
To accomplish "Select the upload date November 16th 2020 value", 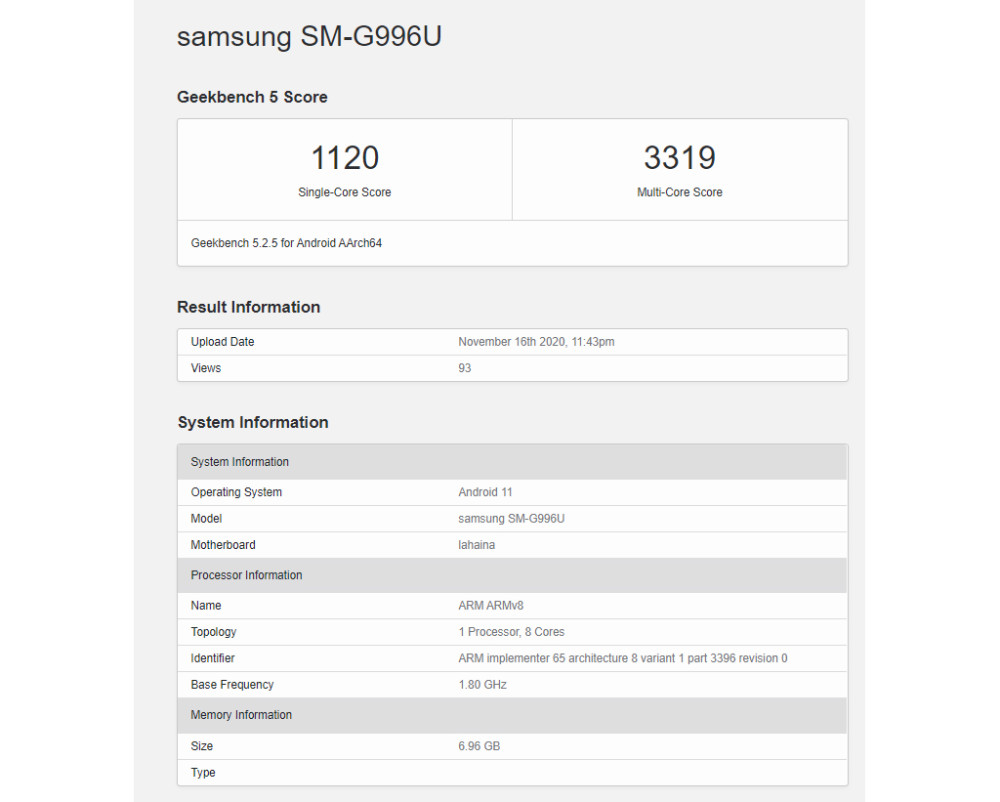I will point(536,342).
